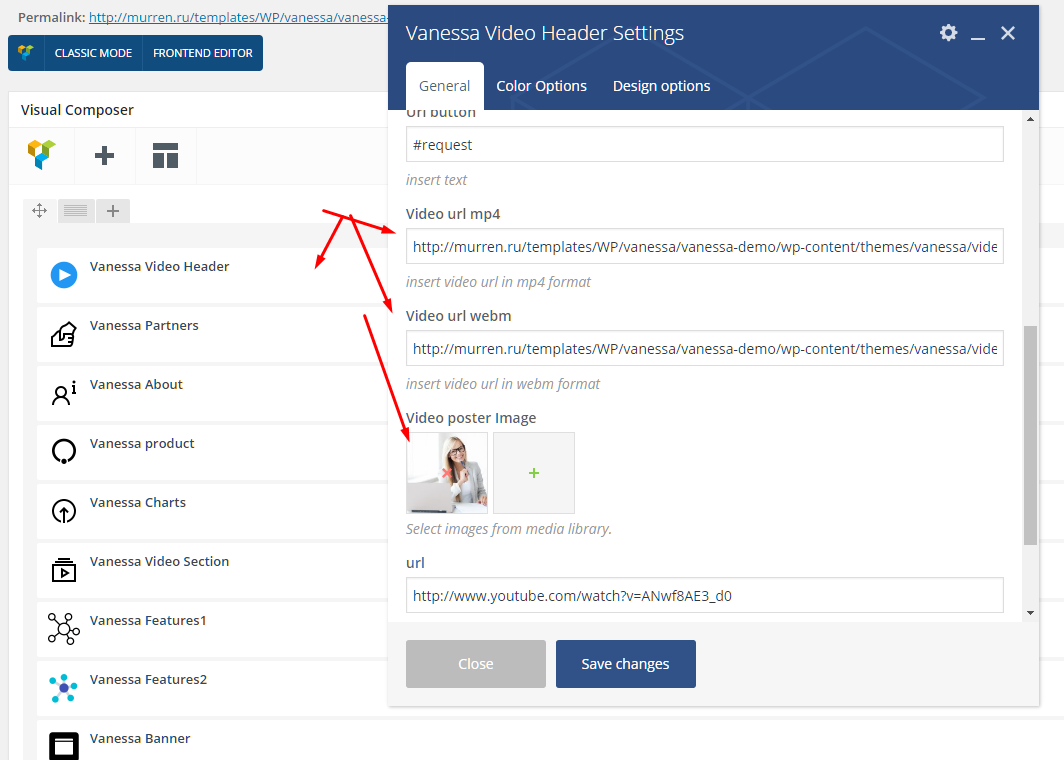Select the Vanessa Features1 element icon
This screenshot has height=760, width=1064.
(64, 629)
